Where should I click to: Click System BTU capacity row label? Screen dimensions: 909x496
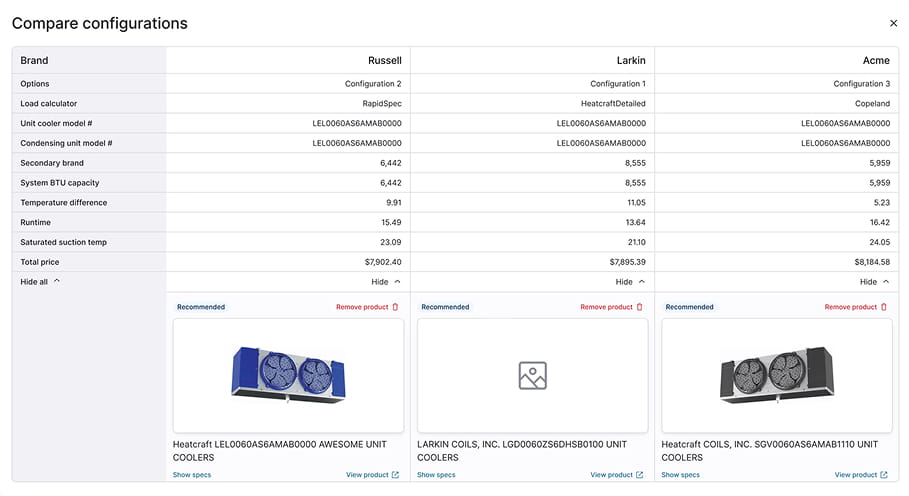tap(60, 183)
